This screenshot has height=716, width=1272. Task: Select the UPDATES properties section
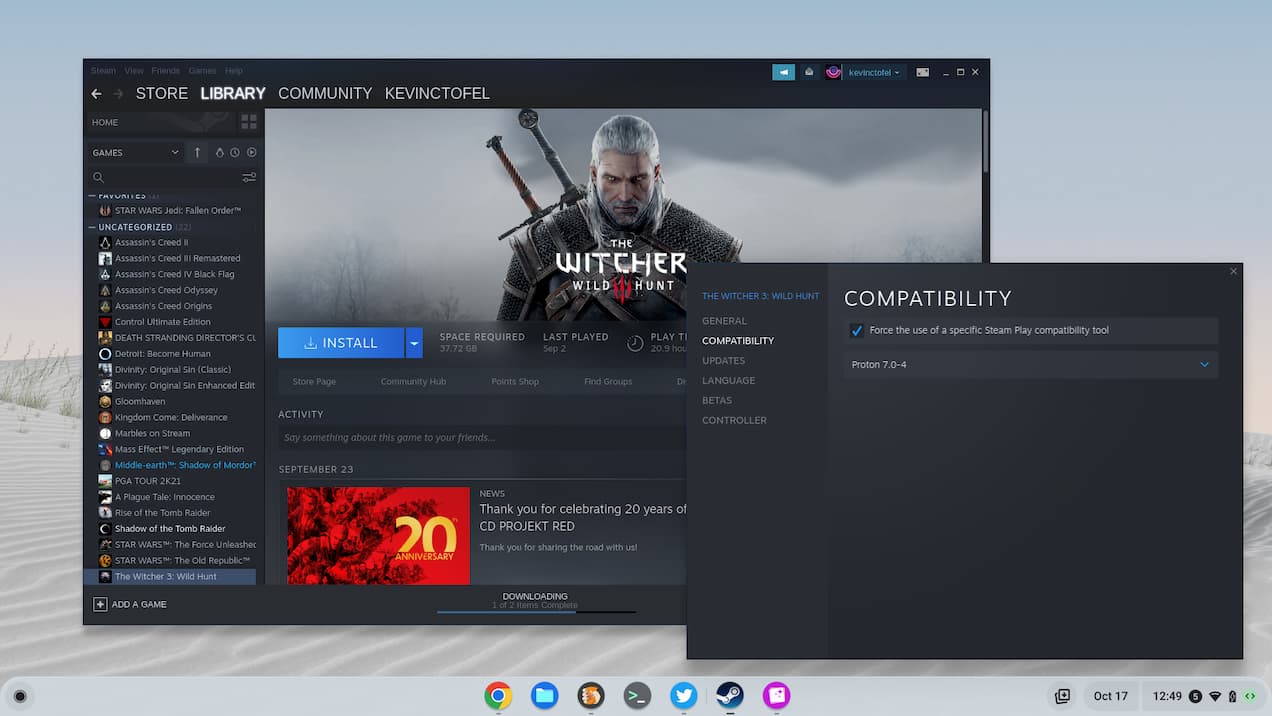coord(723,361)
